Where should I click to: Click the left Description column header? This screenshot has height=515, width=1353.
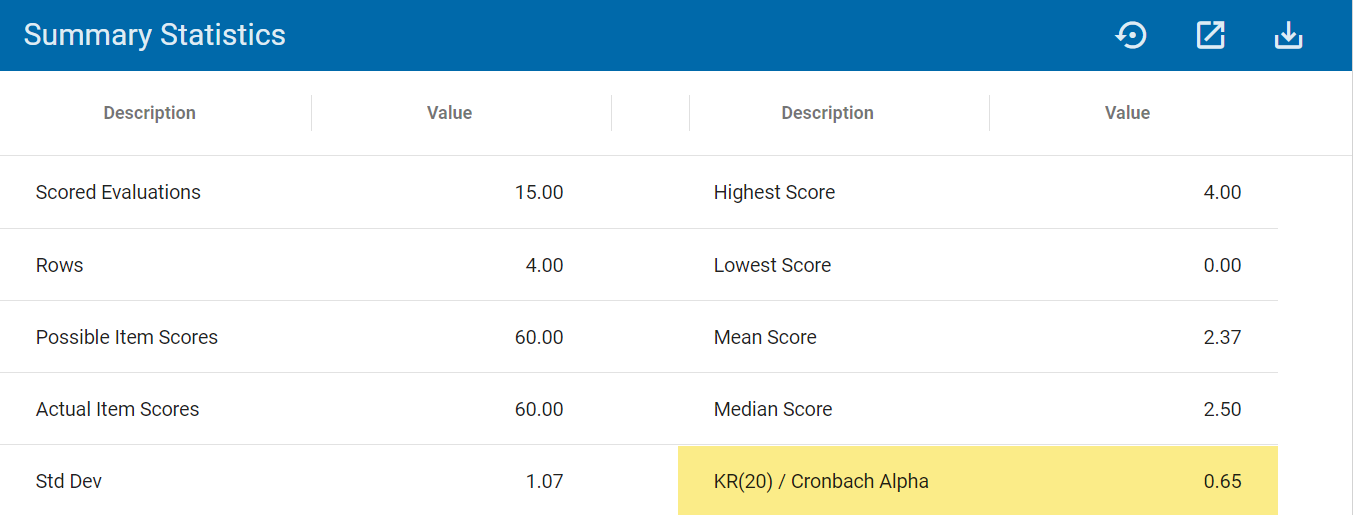click(150, 113)
